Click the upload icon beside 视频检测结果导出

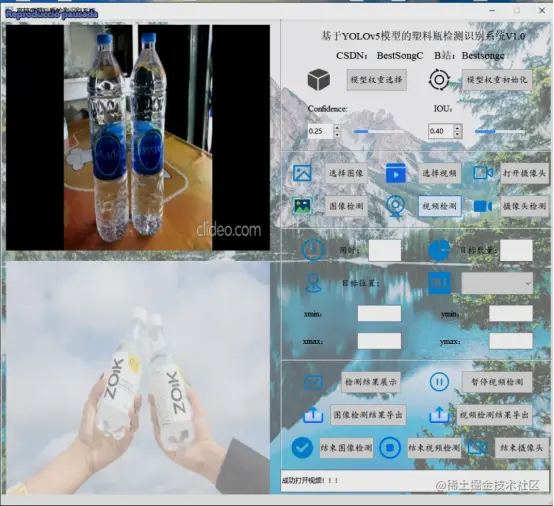pyautogui.click(x=439, y=414)
